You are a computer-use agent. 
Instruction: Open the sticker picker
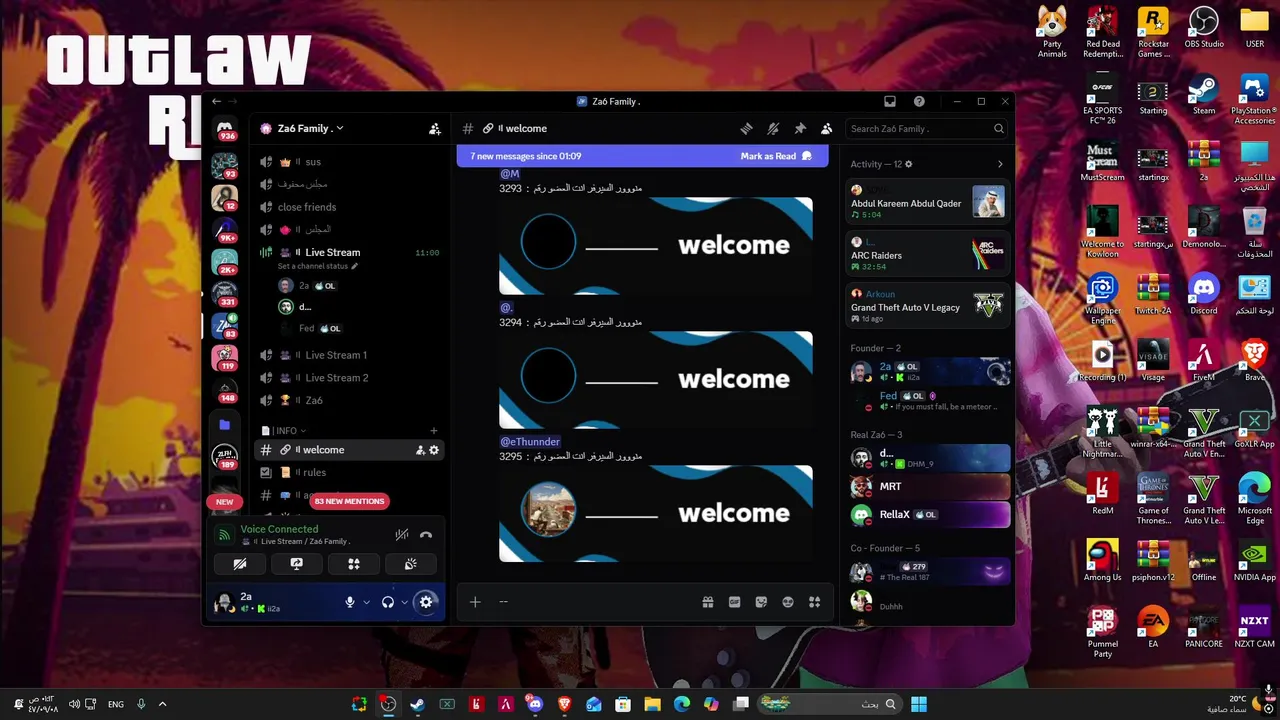(x=761, y=602)
